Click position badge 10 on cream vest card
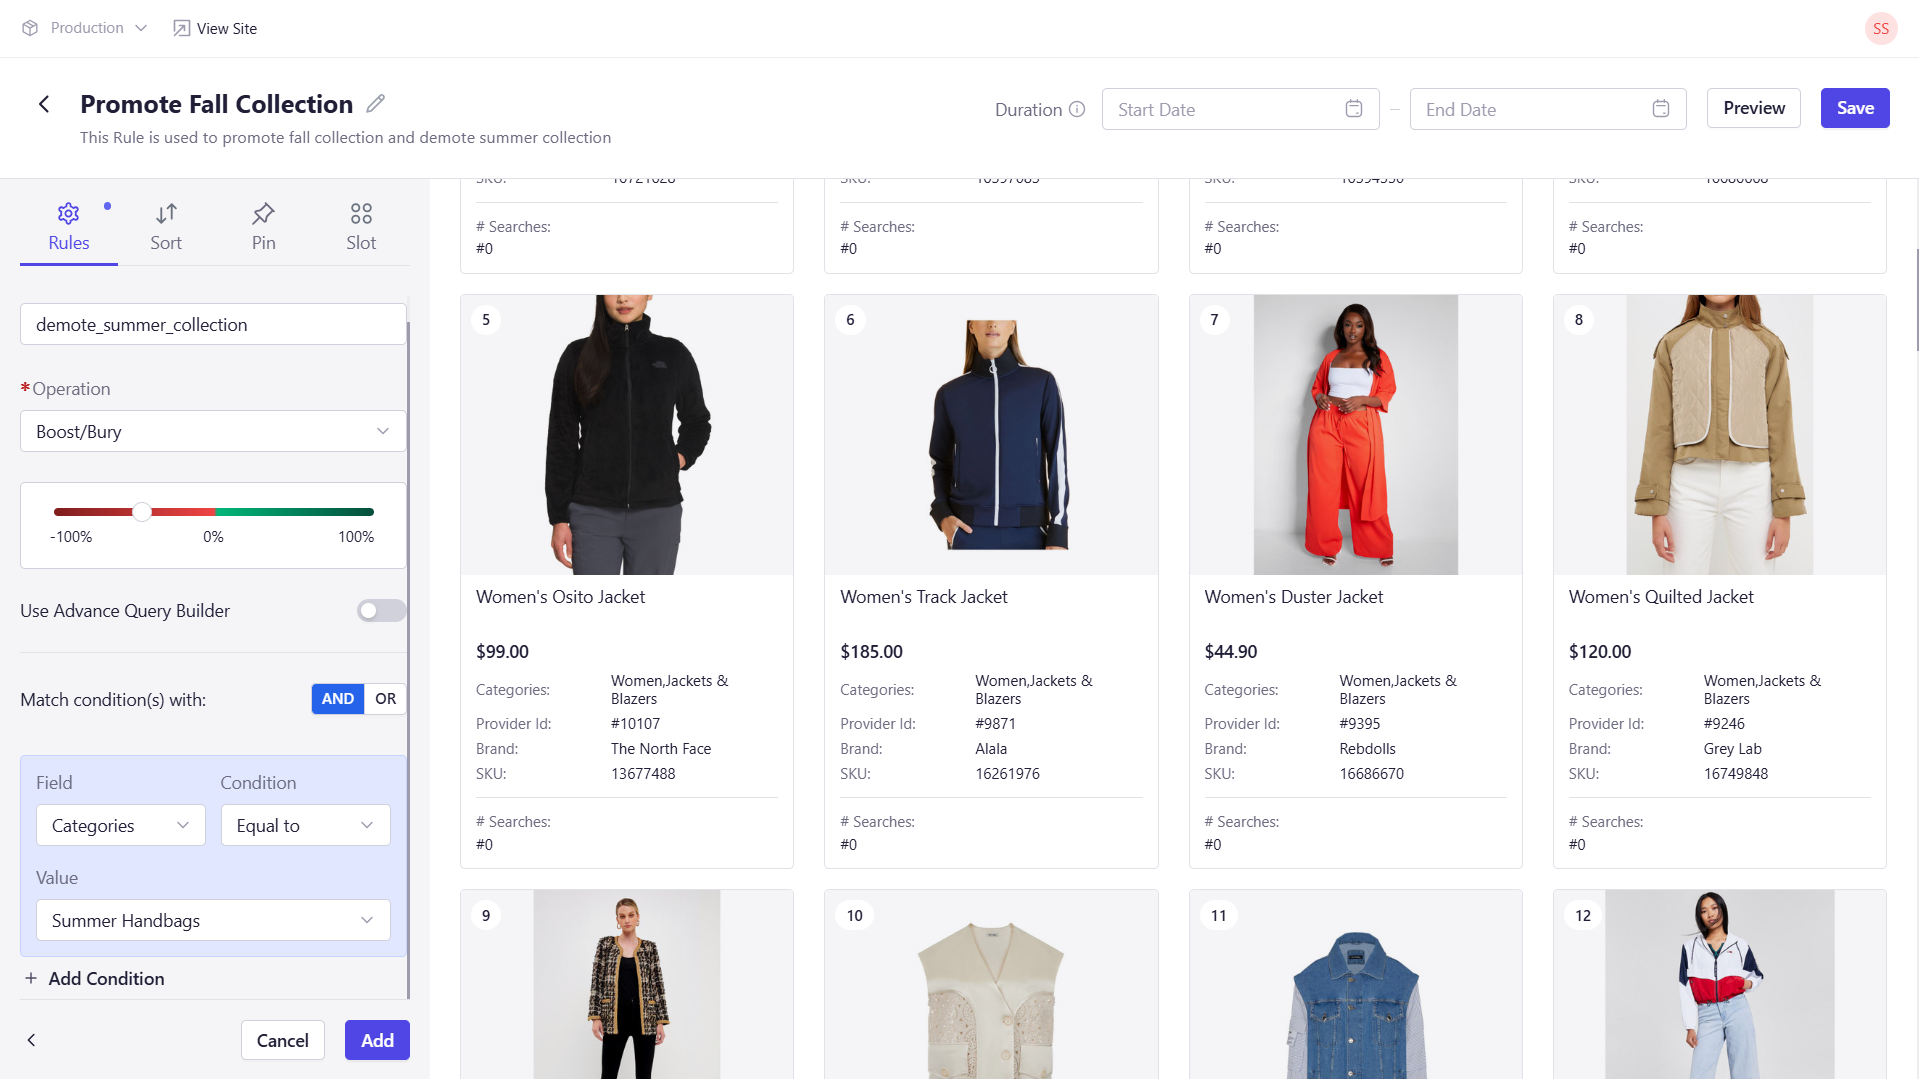Image resolution: width=1919 pixels, height=1079 pixels. click(854, 915)
